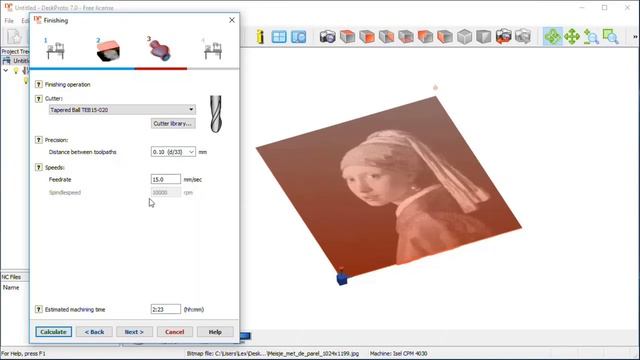Click the grayed-out camera icon

[523, 37]
